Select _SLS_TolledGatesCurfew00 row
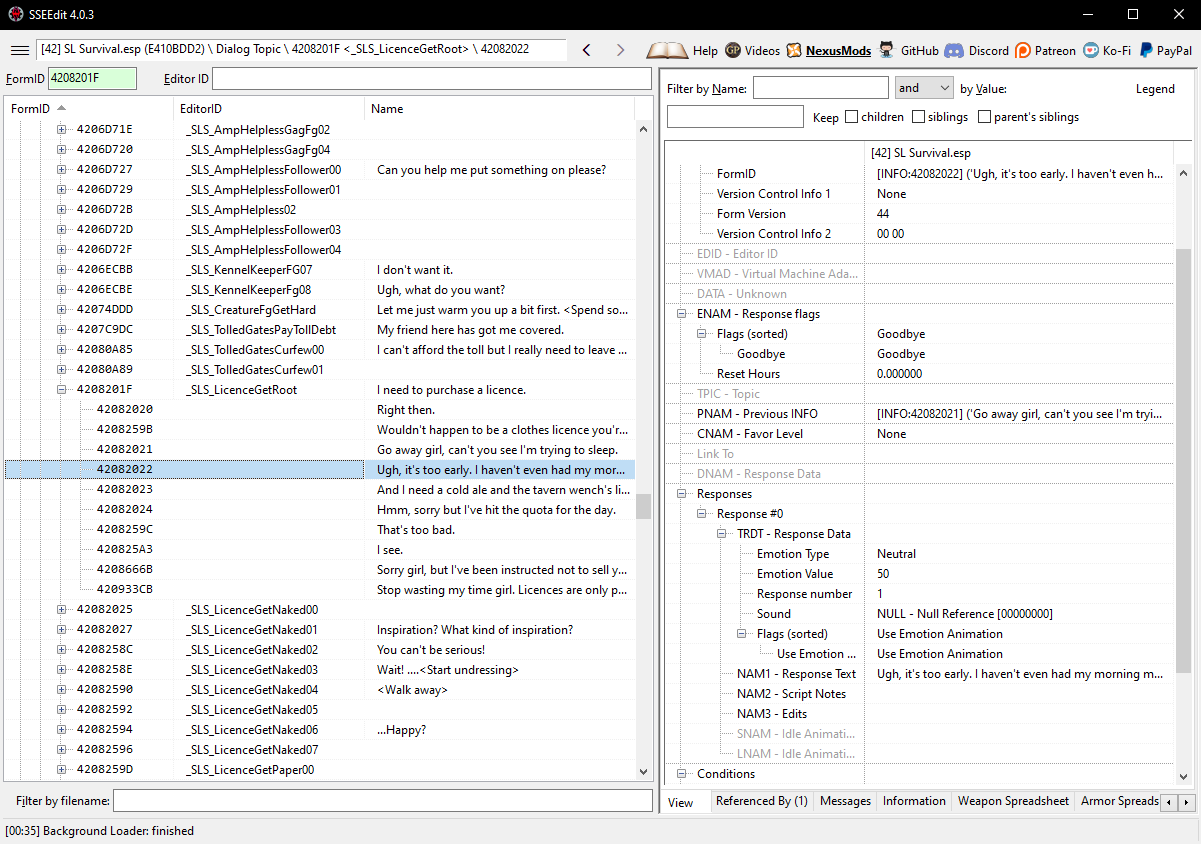Viewport: 1201px width, 844px height. (x=320, y=350)
